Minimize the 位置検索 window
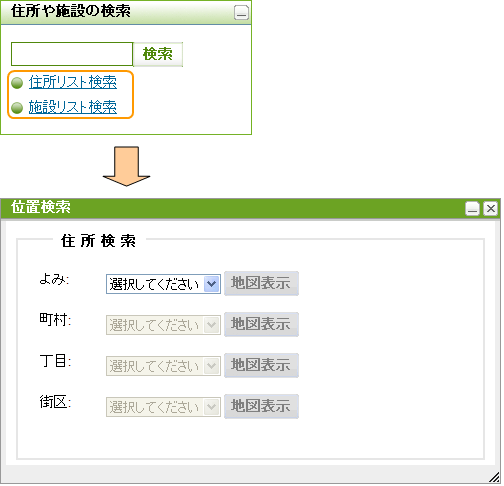Screen dimensions: 504x486 472,209
